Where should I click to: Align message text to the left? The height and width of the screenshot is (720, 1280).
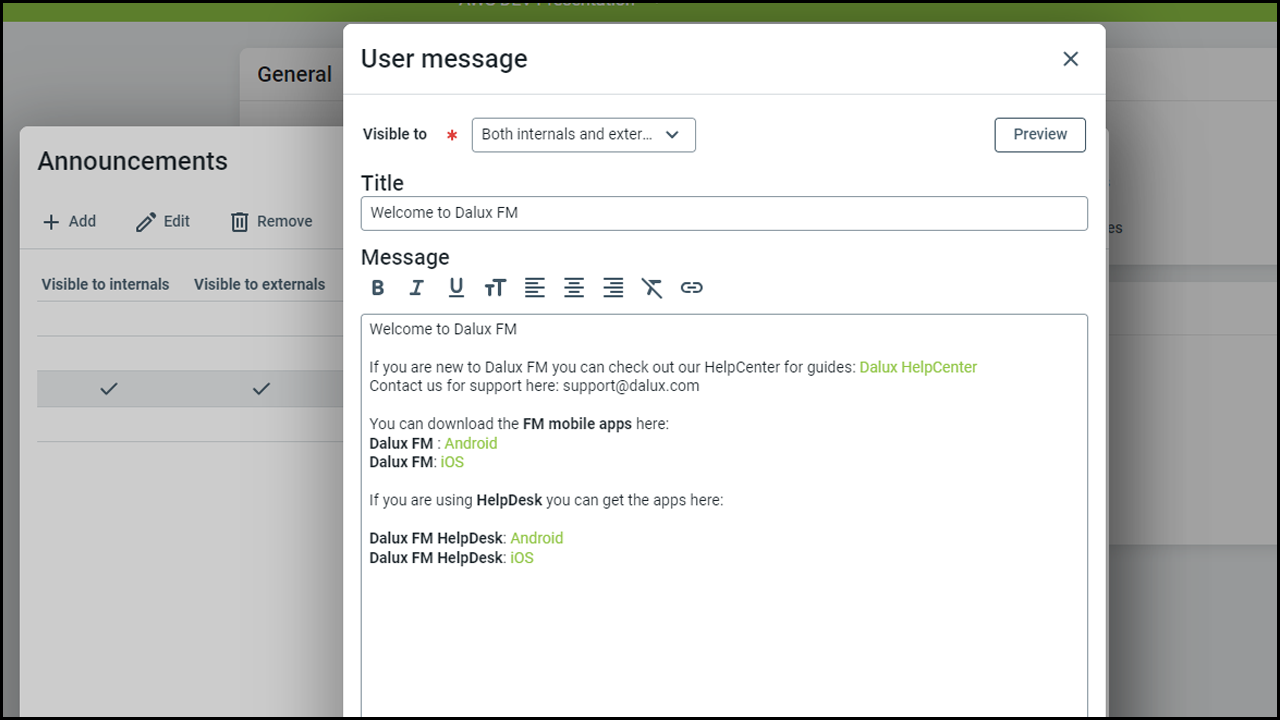(x=535, y=288)
